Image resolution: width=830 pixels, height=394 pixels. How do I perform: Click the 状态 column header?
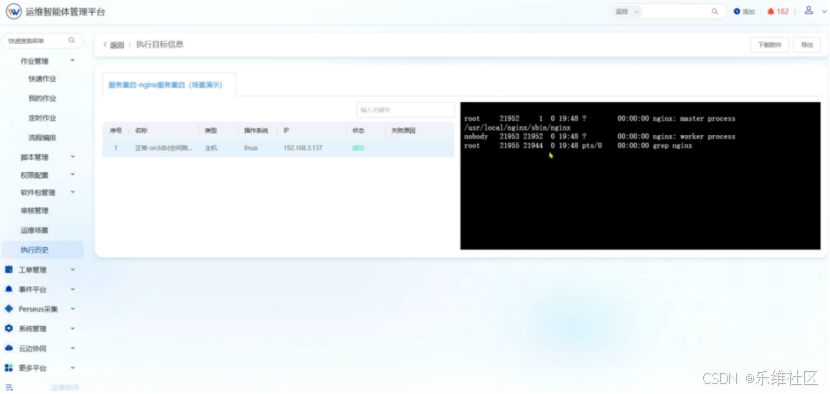[358, 131]
